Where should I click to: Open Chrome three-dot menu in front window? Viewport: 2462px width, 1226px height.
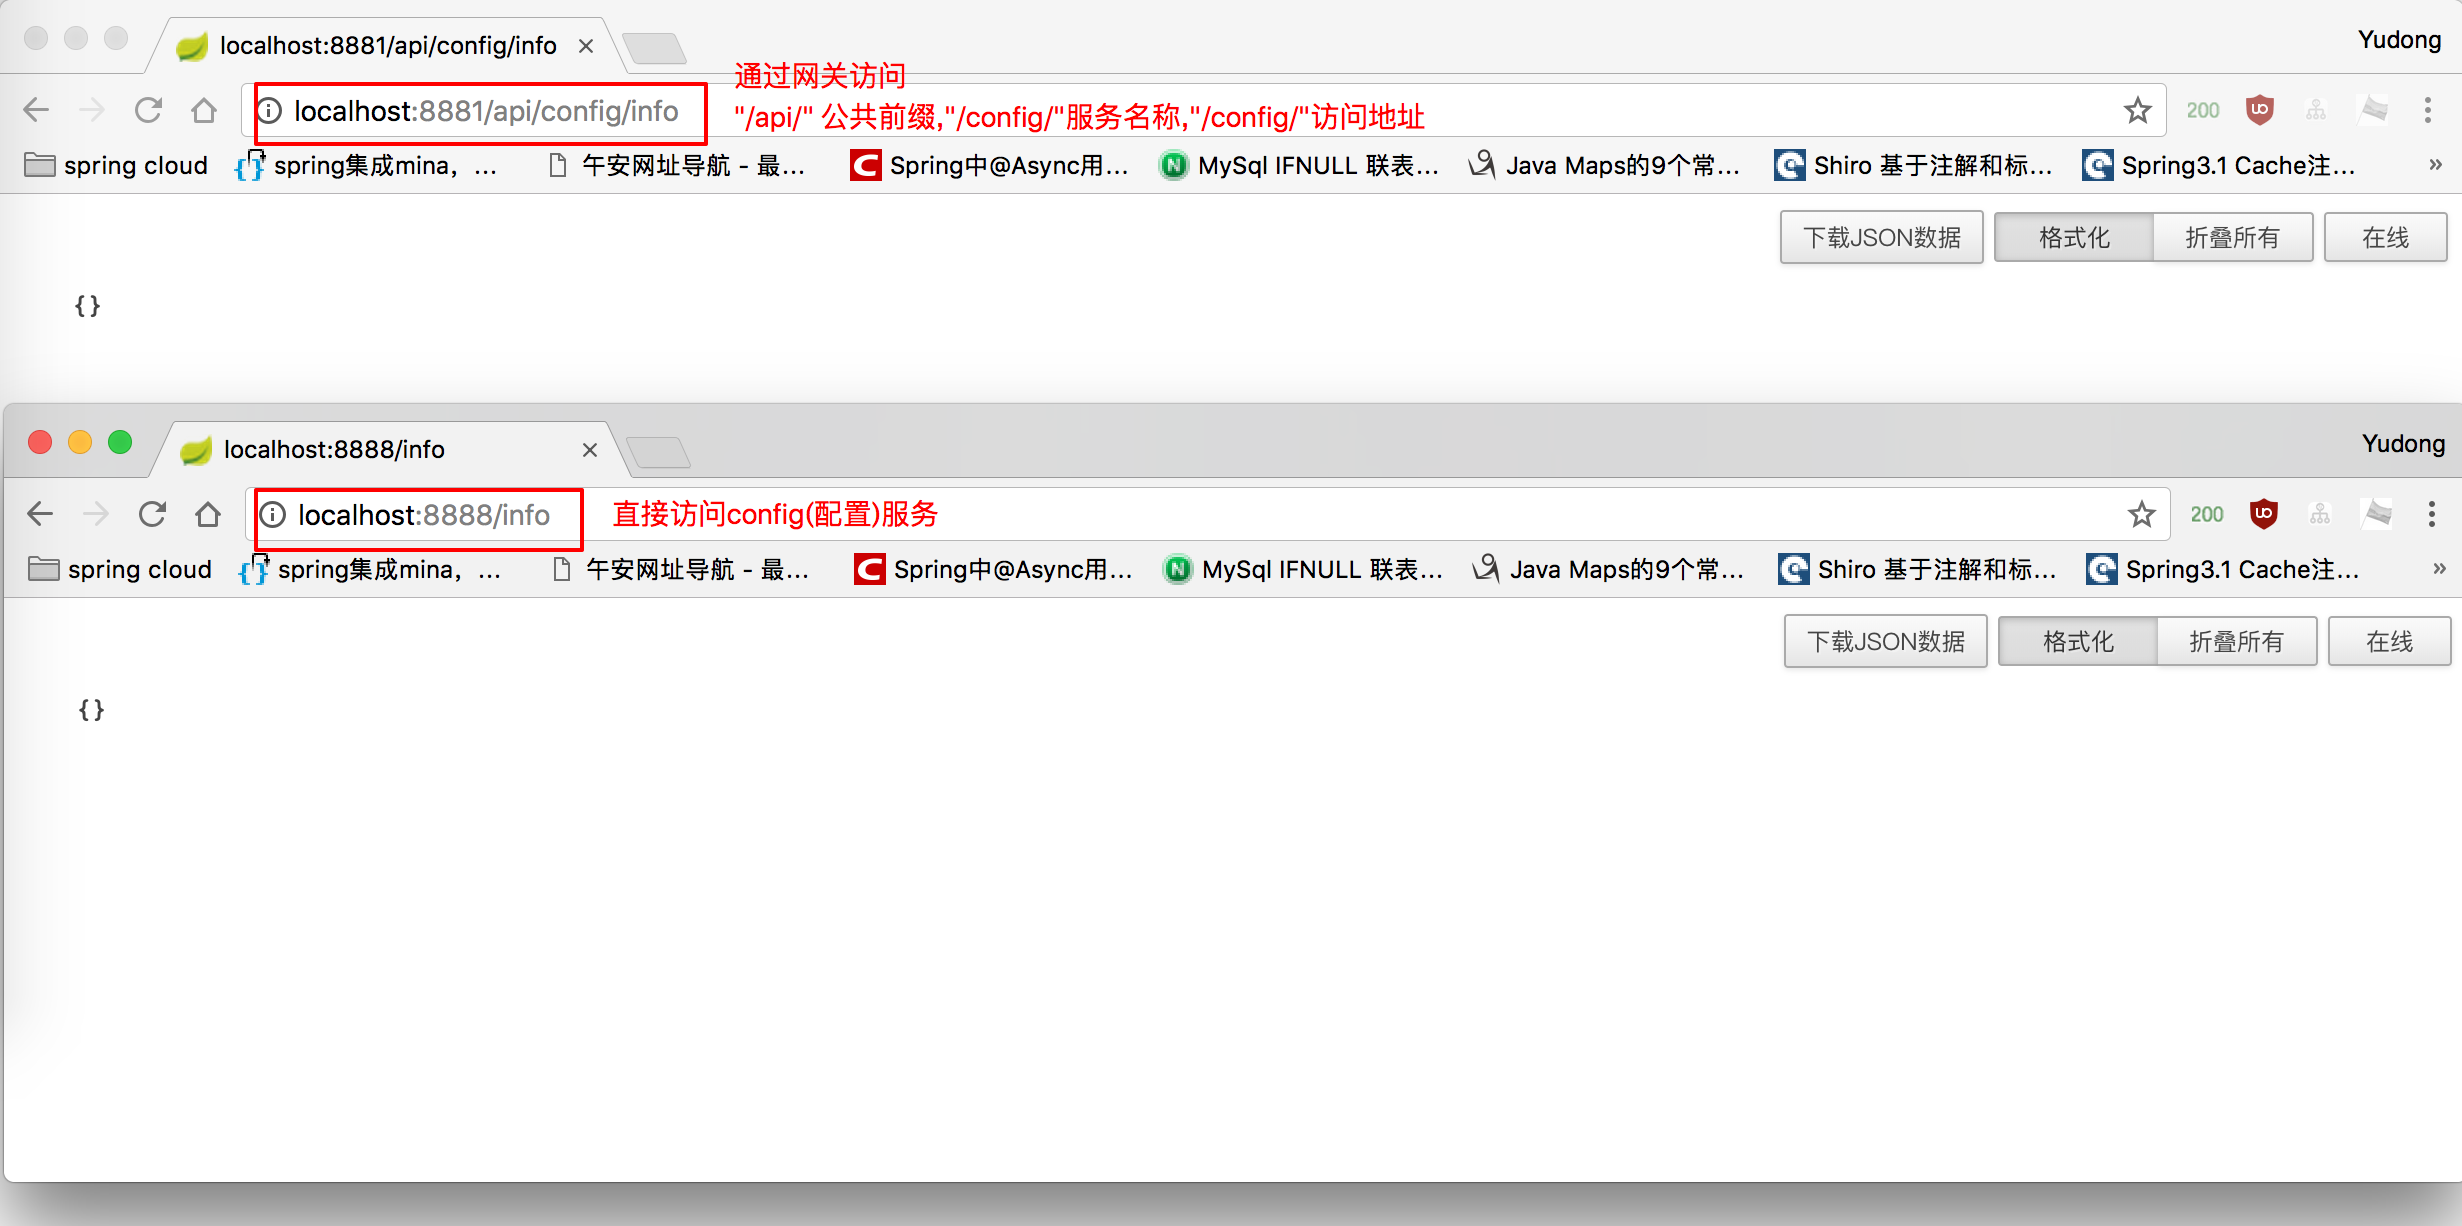[x=2431, y=514]
